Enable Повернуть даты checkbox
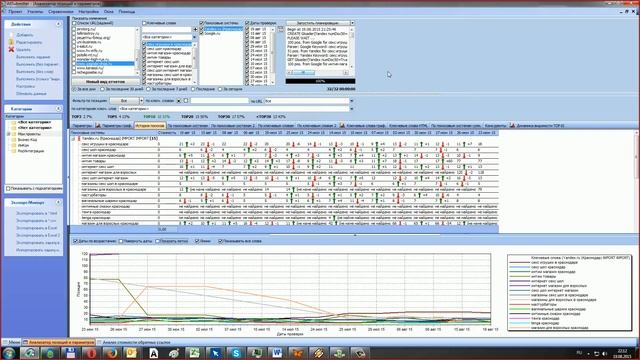This screenshot has height=360, width=640. pyautogui.click(x=121, y=241)
